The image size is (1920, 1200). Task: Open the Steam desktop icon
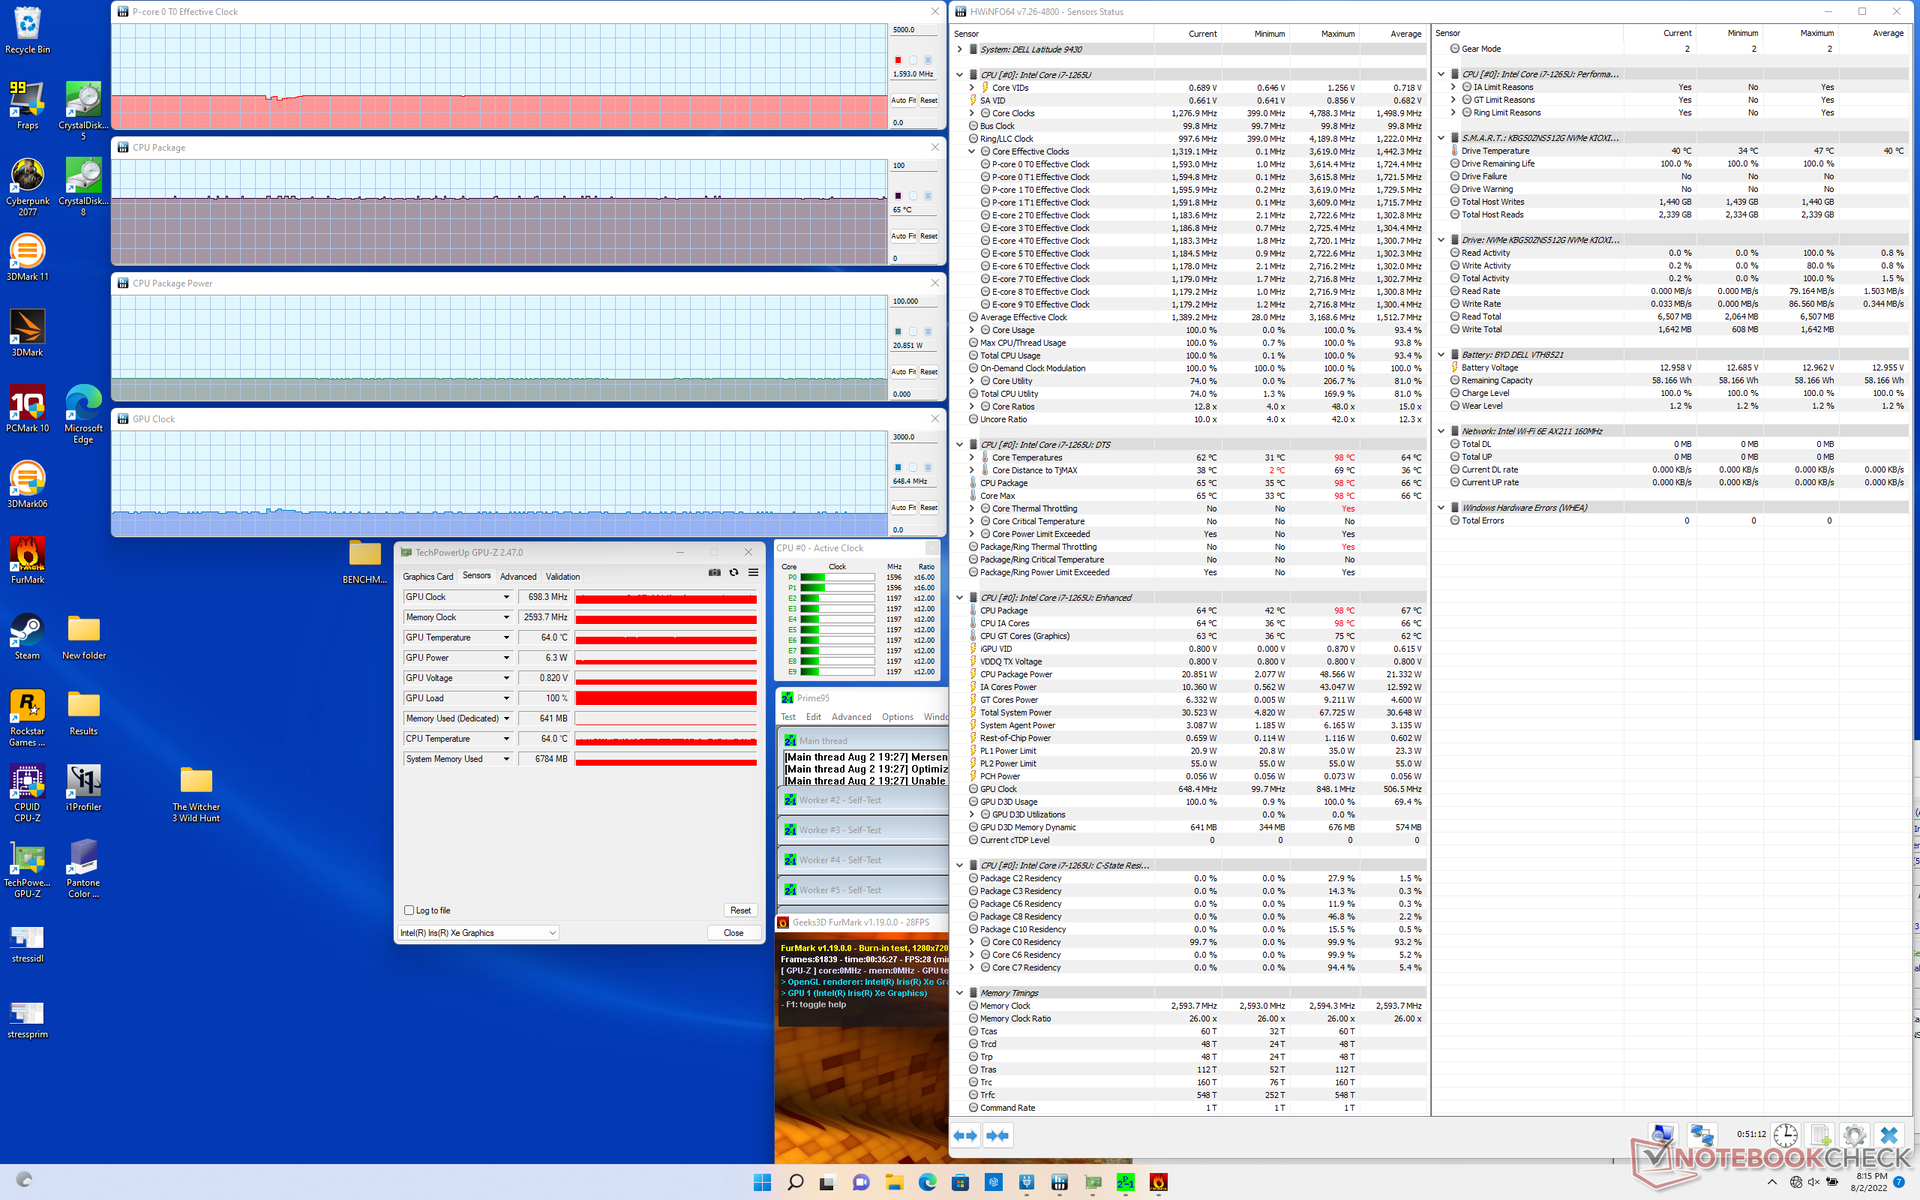(27, 636)
